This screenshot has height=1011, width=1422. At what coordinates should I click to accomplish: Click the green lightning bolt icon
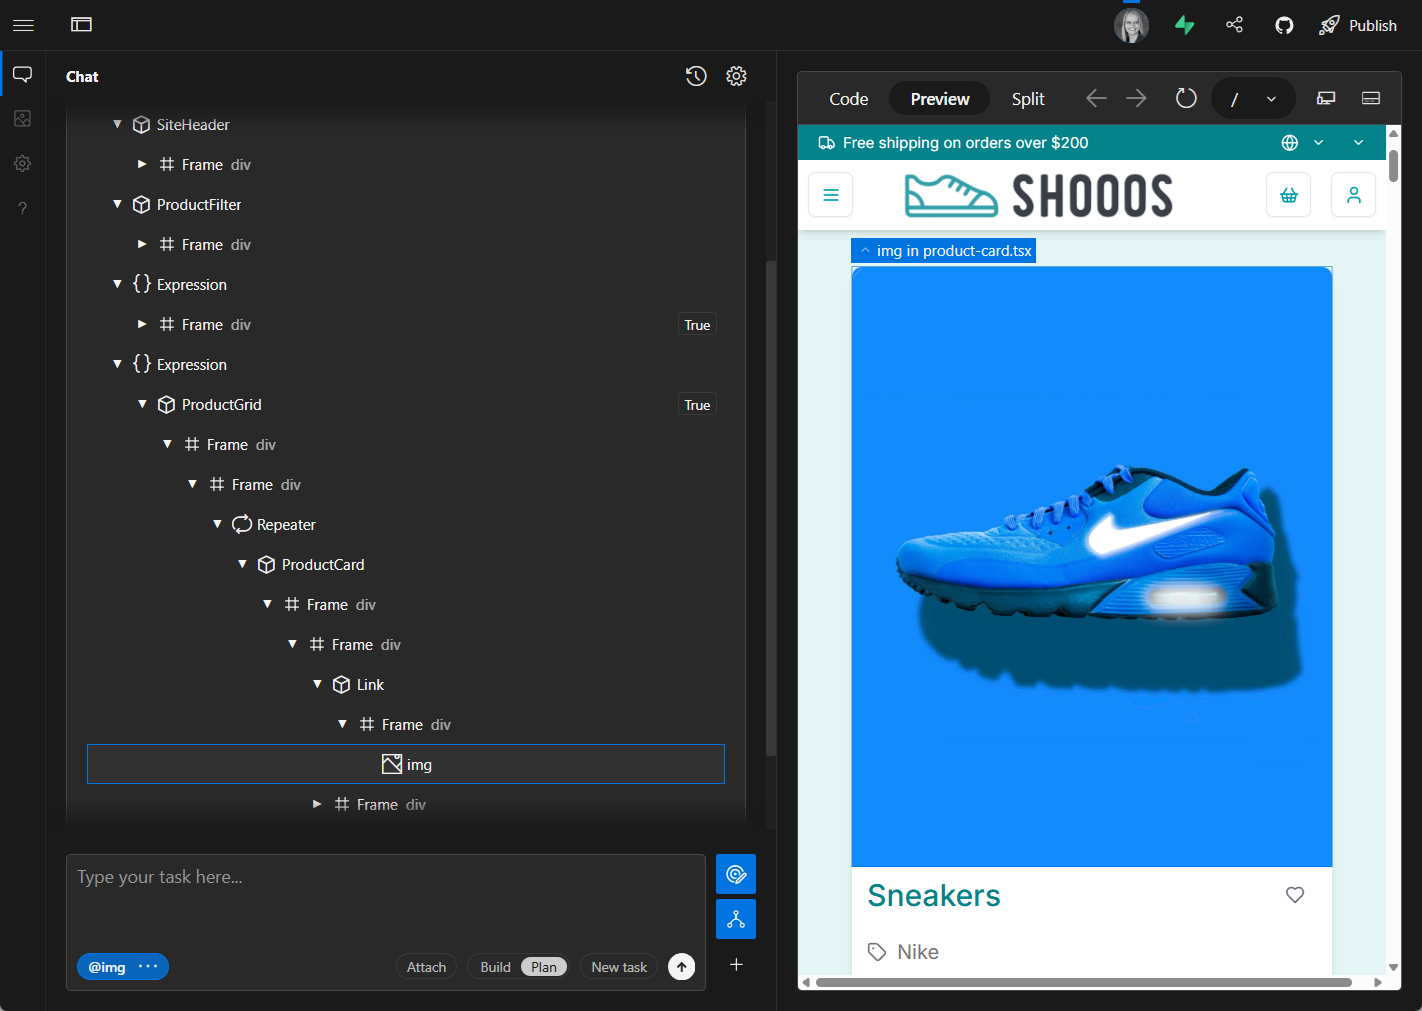pos(1185,25)
